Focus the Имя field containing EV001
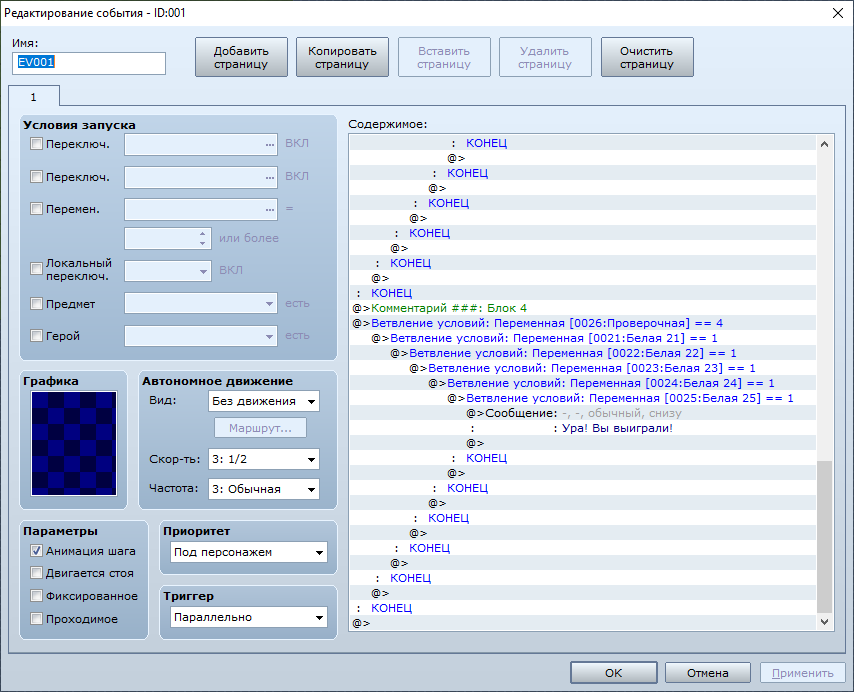 [x=89, y=63]
